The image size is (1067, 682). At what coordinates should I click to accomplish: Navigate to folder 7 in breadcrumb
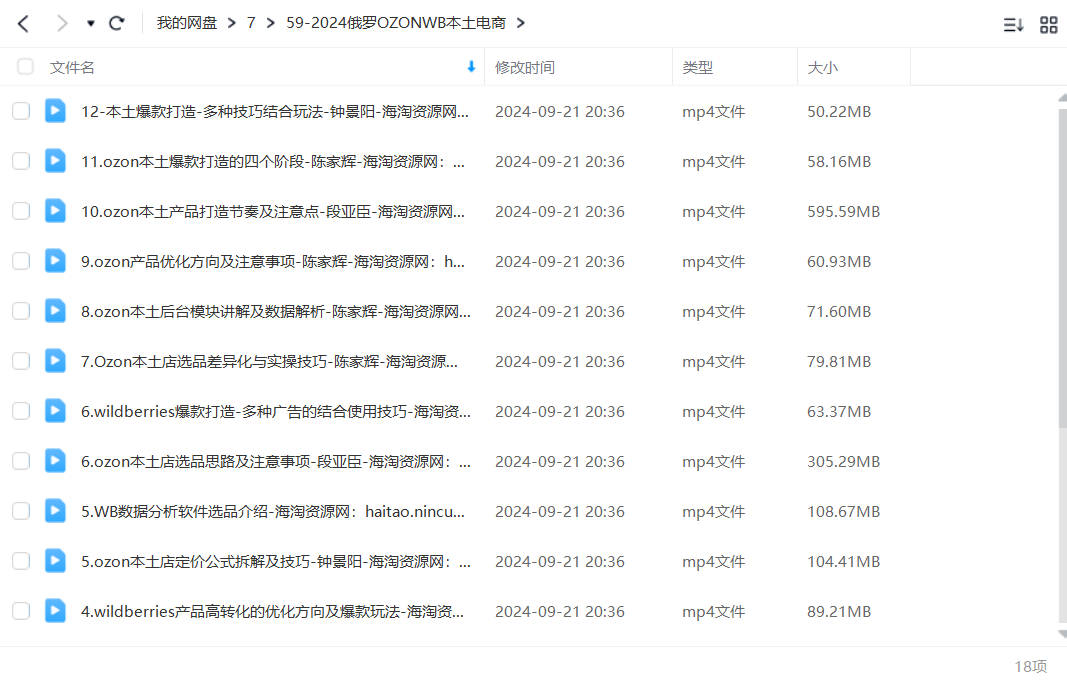[251, 23]
